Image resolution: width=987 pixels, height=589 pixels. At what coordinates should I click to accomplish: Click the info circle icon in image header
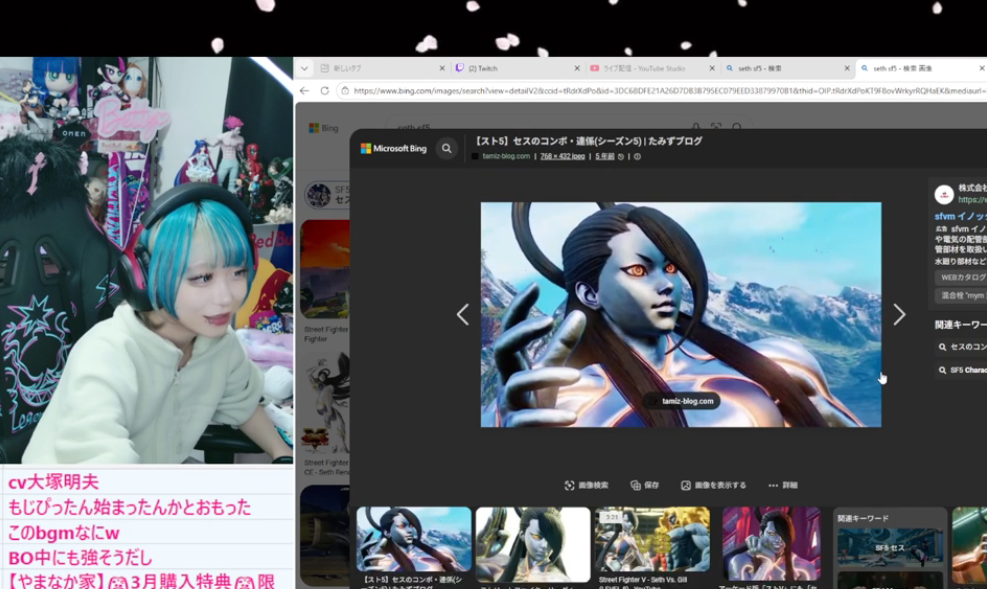[x=637, y=156]
